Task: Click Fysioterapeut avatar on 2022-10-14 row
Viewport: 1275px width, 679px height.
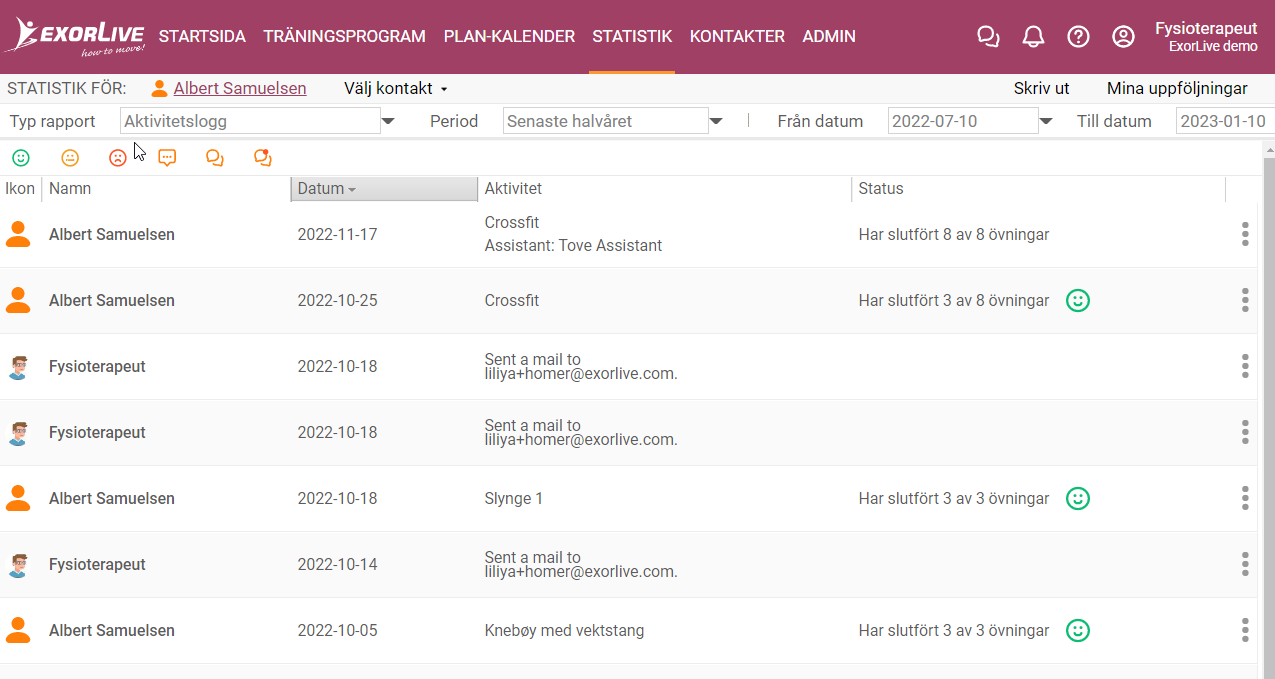Action: (x=18, y=565)
